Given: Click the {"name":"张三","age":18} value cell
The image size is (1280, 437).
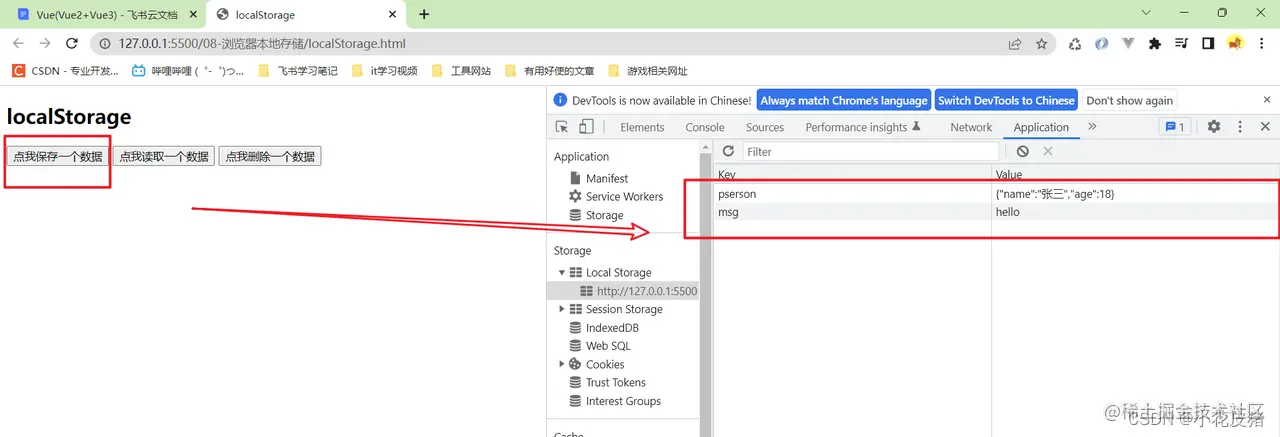Looking at the screenshot, I should point(1135,194).
